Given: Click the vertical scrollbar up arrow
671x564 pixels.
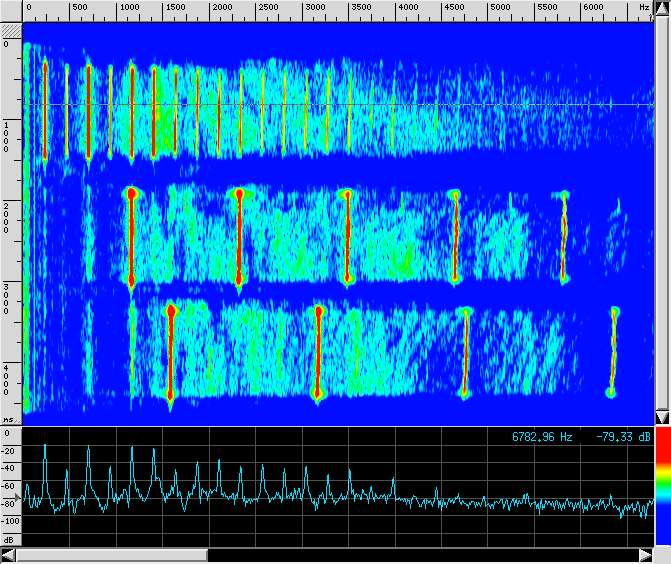Looking at the screenshot, I should [x=661, y=7].
